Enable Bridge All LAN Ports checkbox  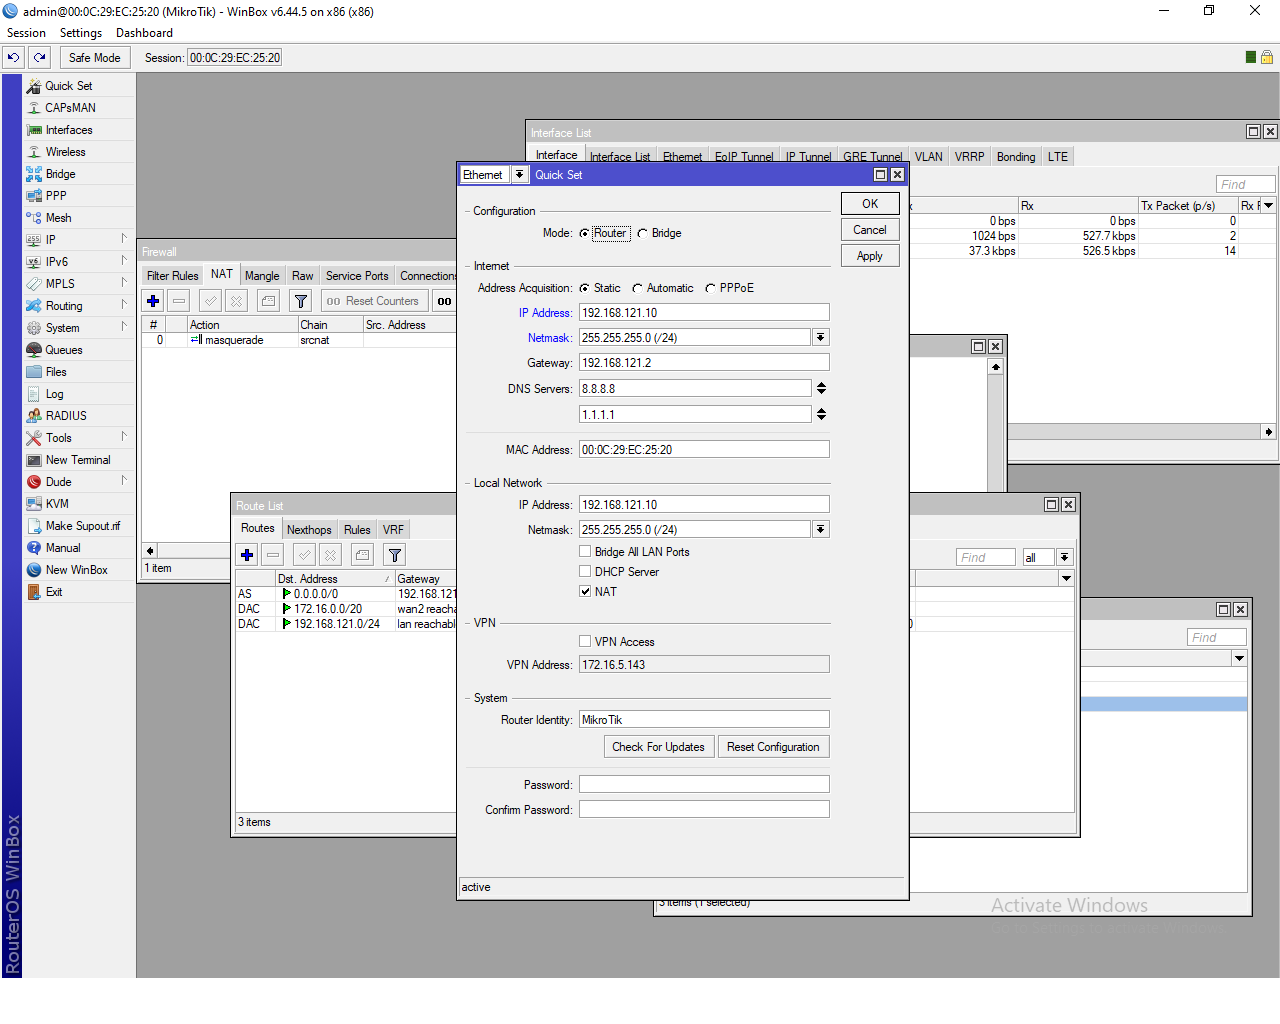pyautogui.click(x=585, y=552)
